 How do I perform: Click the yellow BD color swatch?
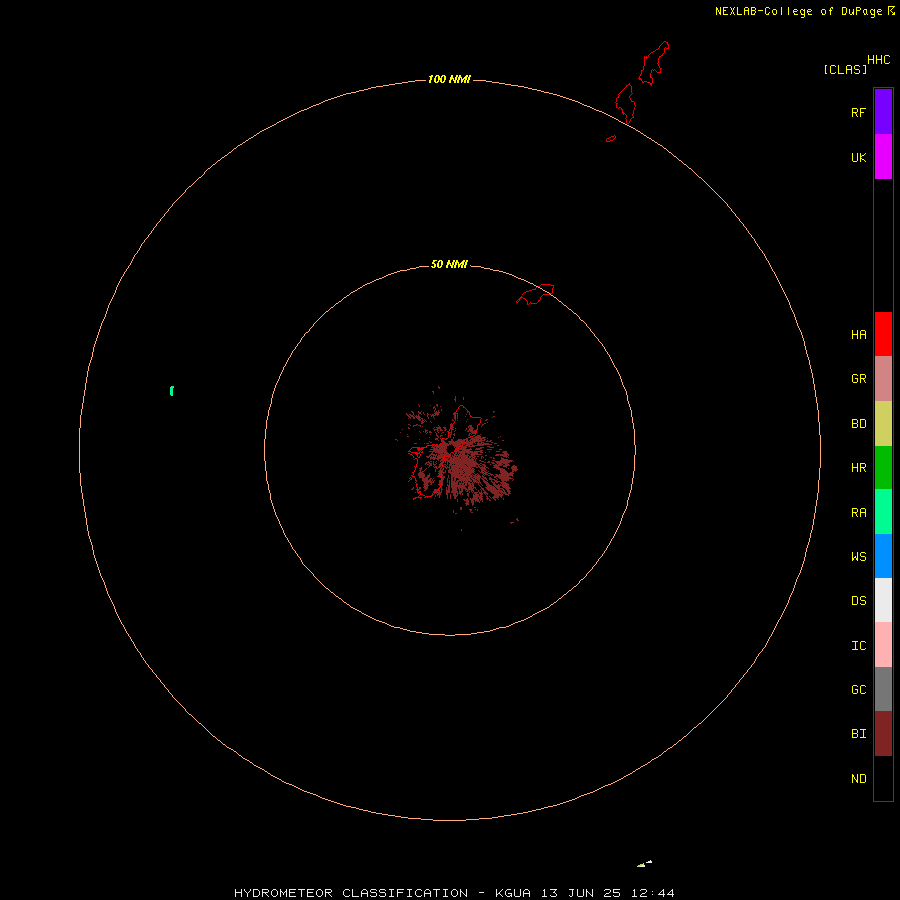tap(883, 424)
